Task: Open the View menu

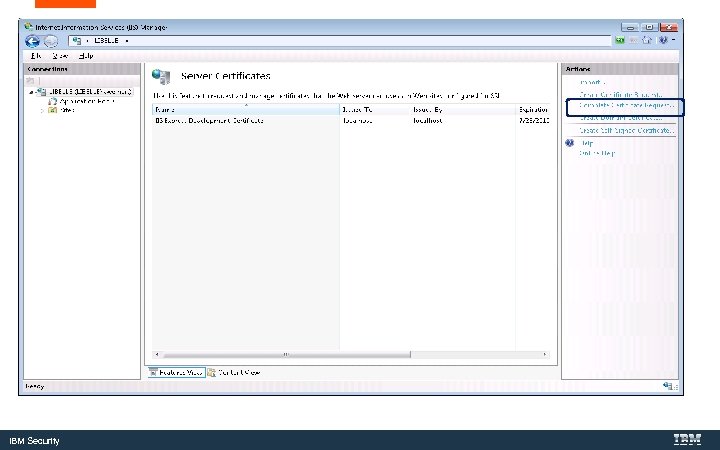Action: click(x=60, y=56)
